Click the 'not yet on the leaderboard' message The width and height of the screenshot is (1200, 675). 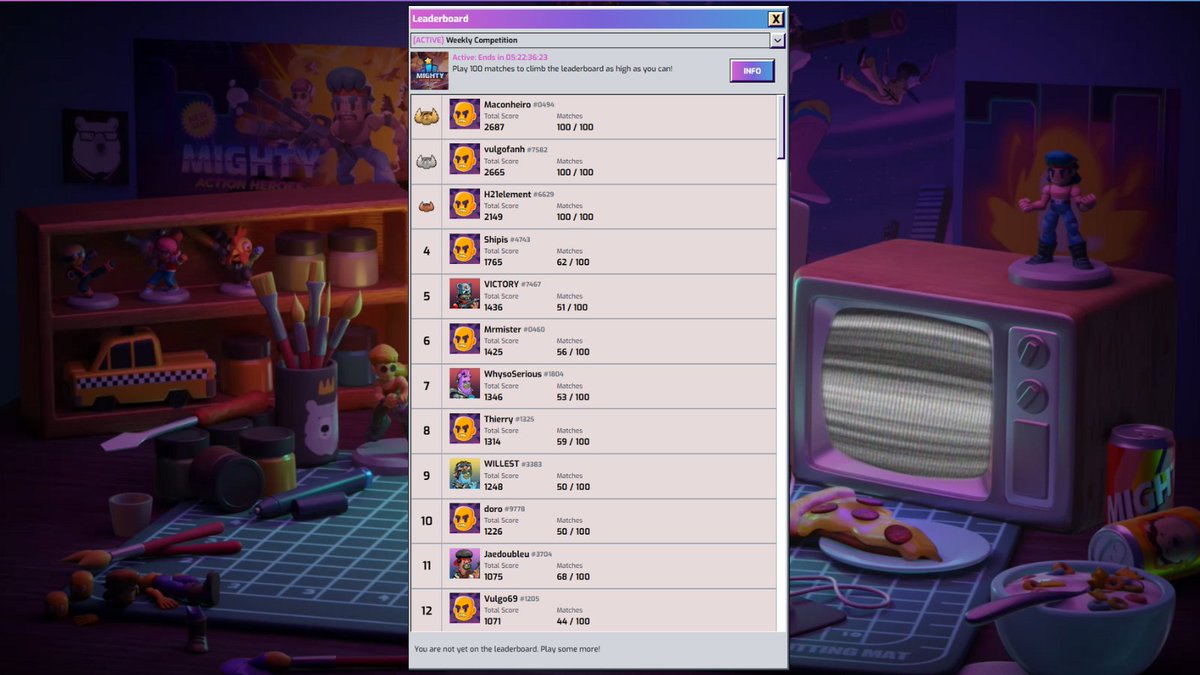[507, 649]
